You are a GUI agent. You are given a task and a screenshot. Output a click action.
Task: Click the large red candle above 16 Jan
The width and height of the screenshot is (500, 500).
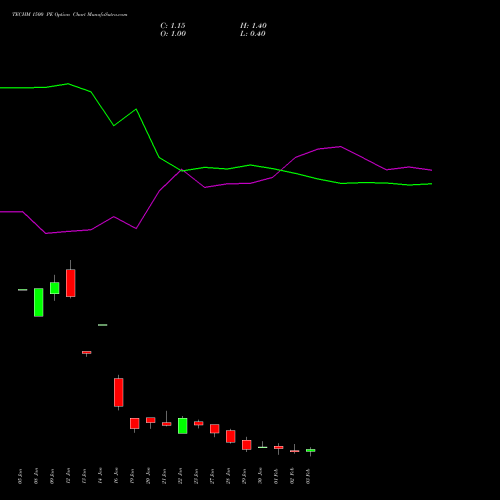pos(119,392)
